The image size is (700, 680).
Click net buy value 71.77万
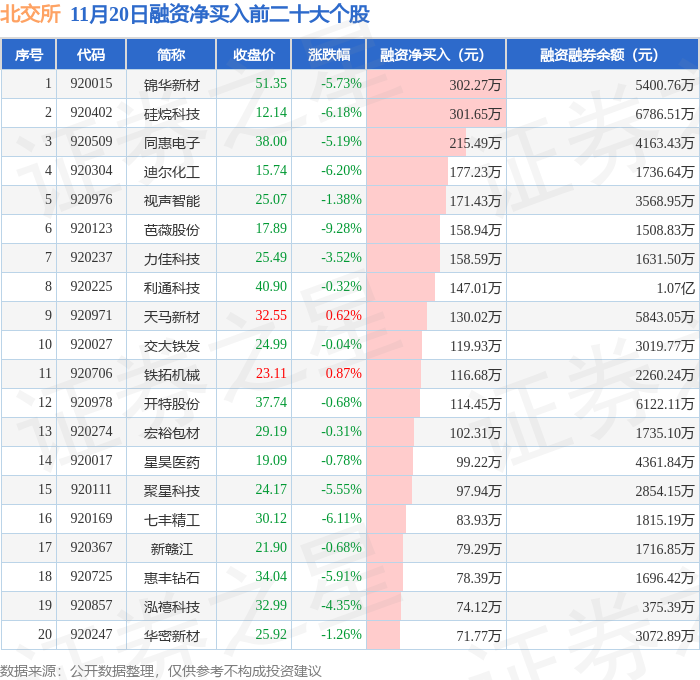pyautogui.click(x=479, y=636)
